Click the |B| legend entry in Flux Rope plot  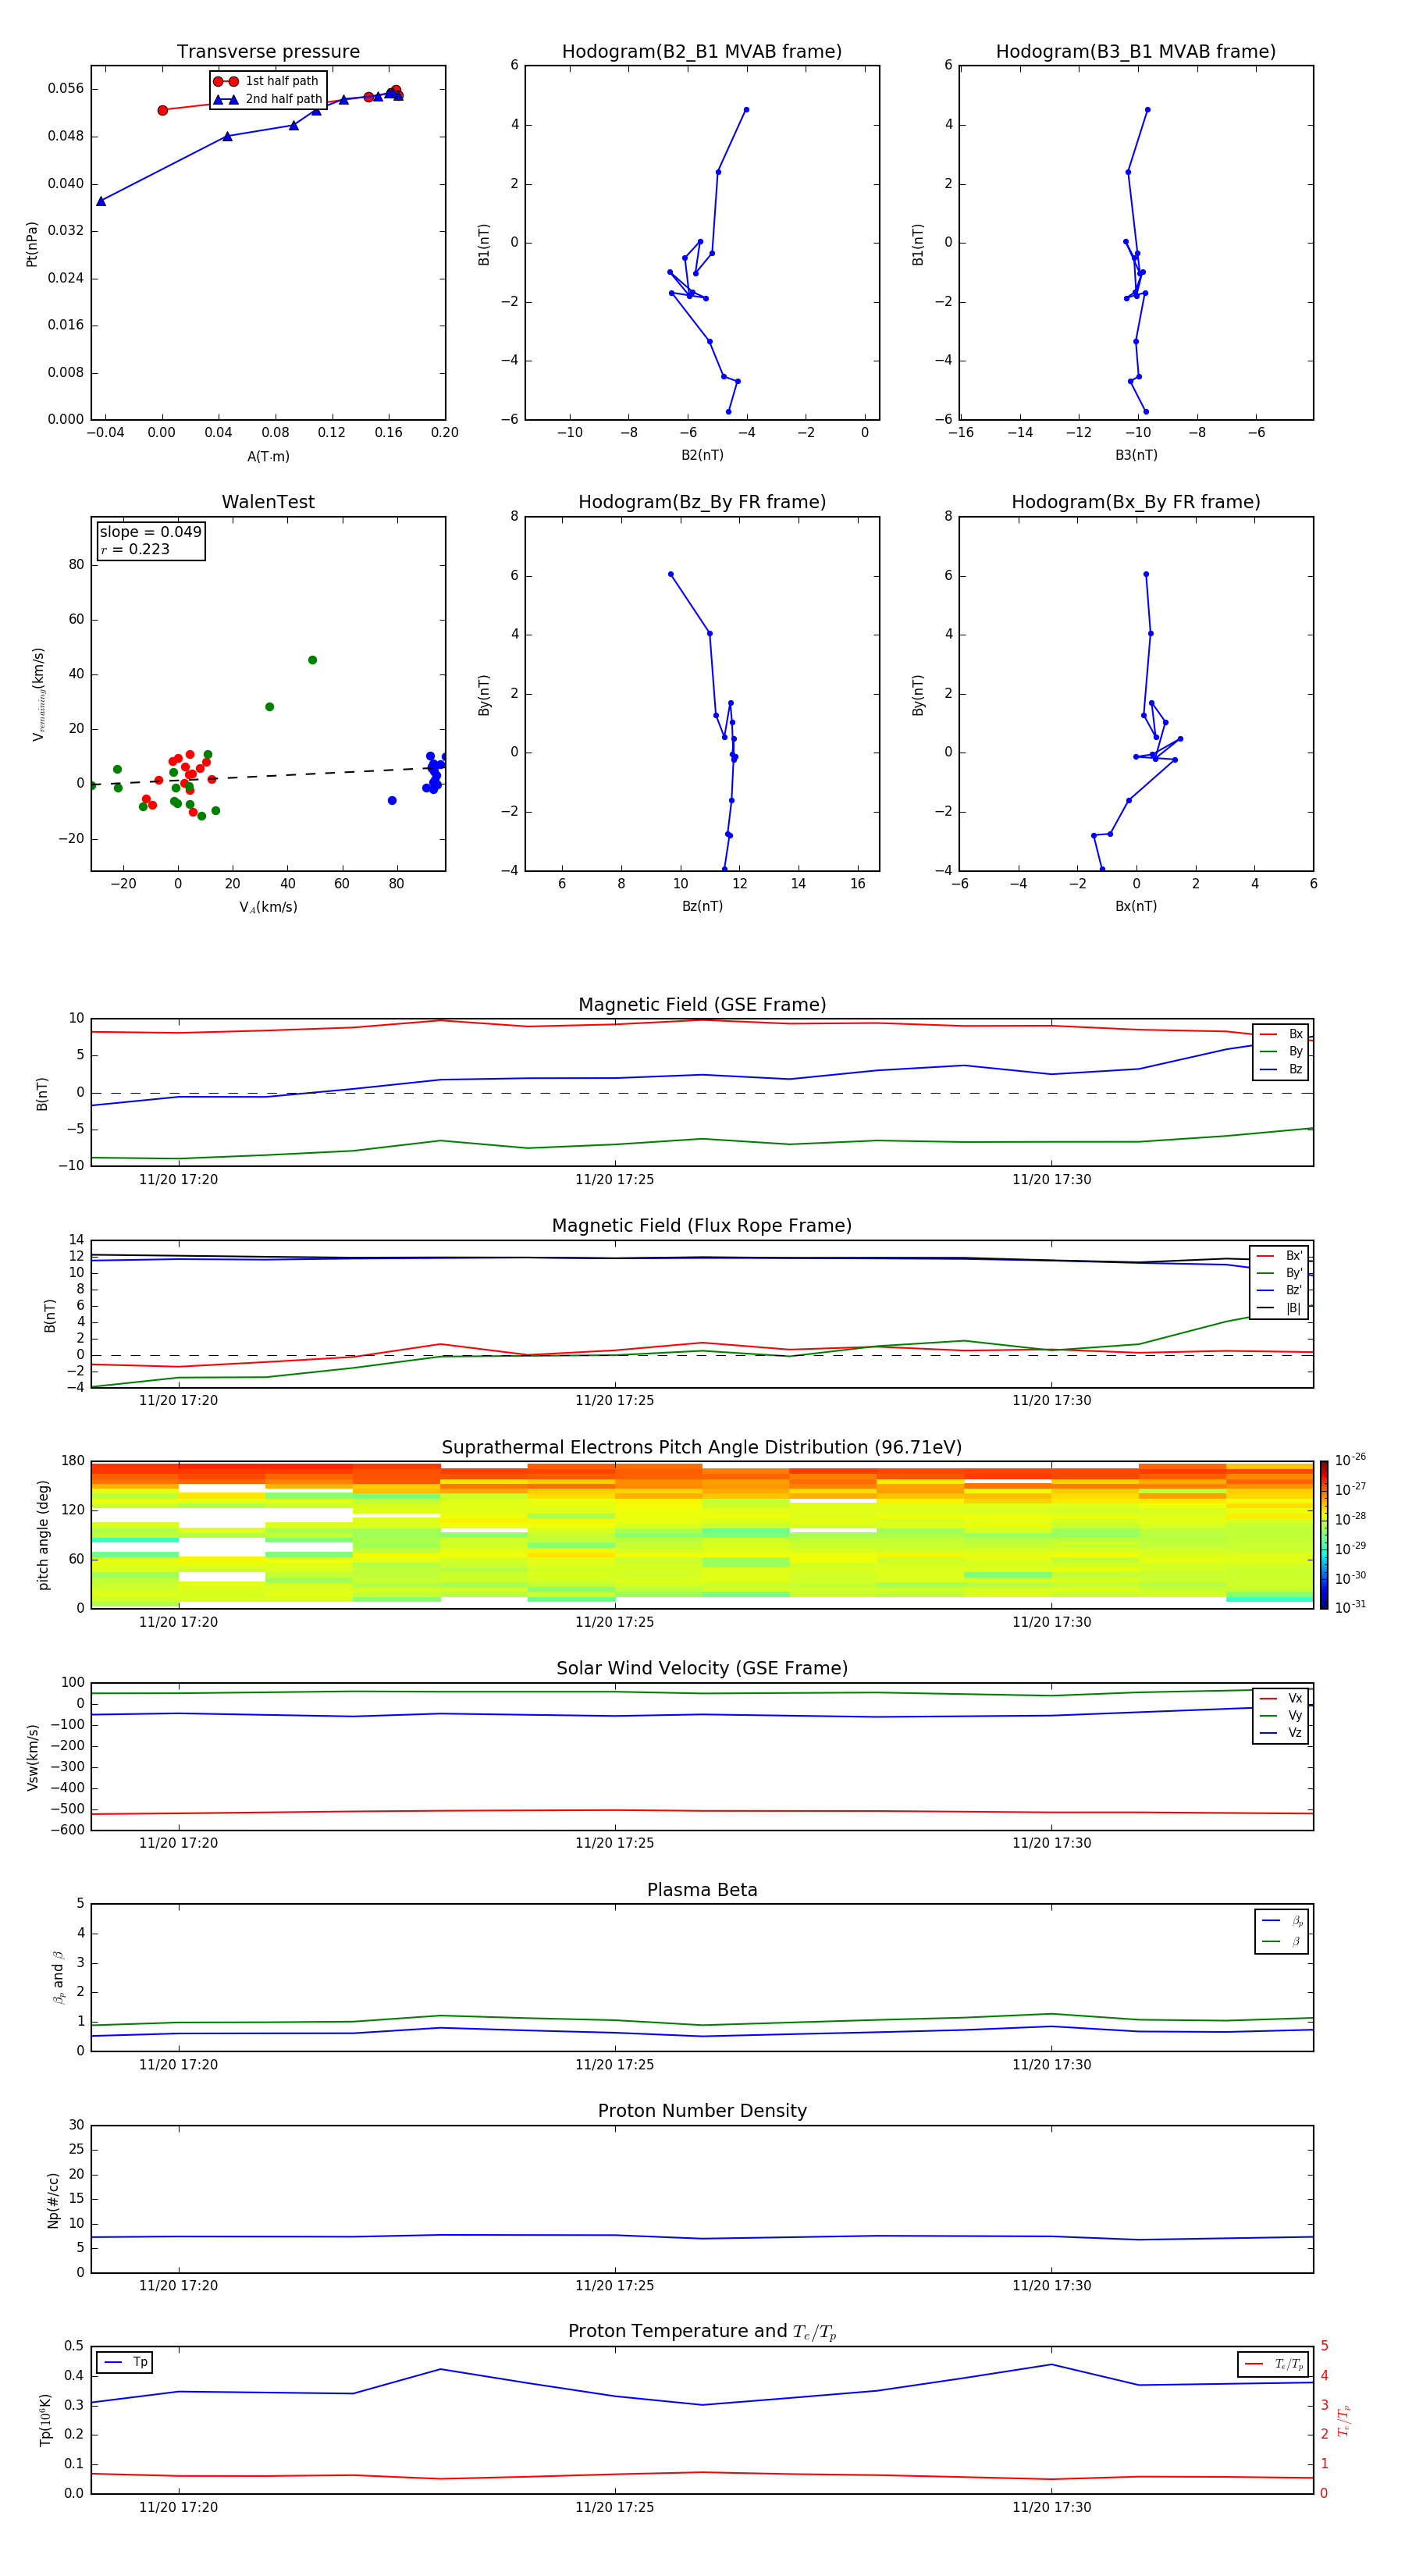pyautogui.click(x=1279, y=1308)
